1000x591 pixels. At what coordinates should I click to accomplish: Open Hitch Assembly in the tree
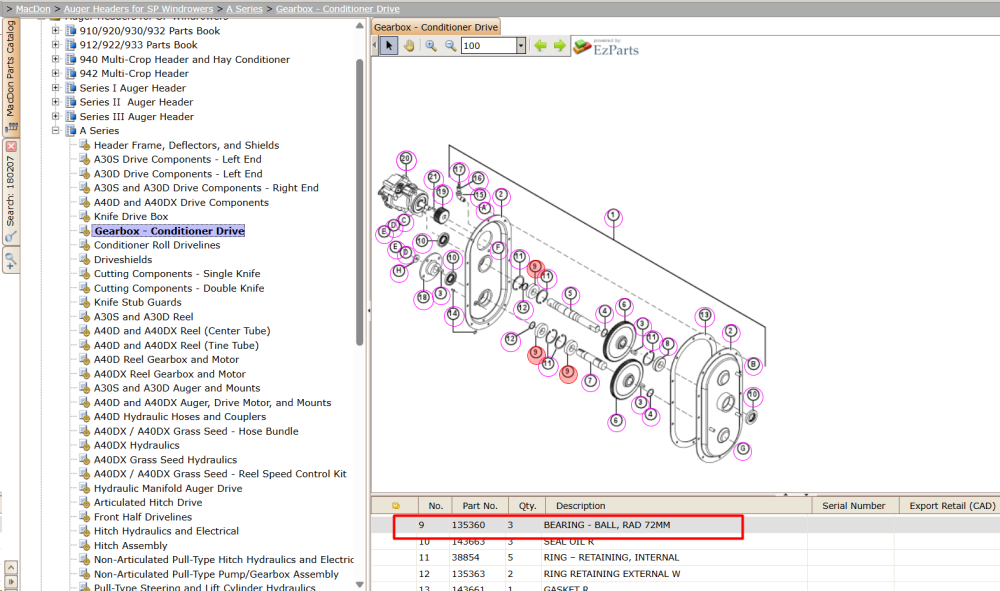click(131, 546)
